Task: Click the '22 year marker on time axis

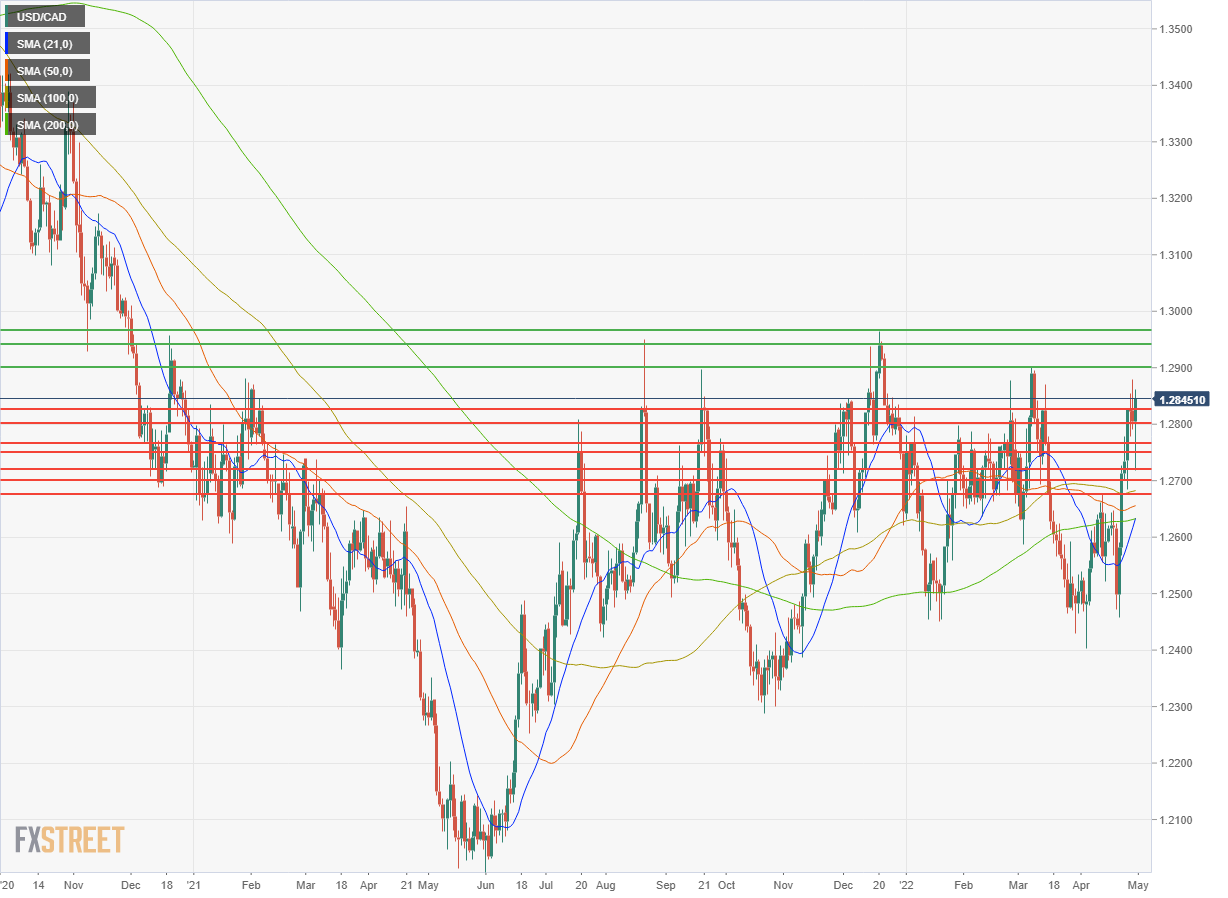Action: point(904,886)
